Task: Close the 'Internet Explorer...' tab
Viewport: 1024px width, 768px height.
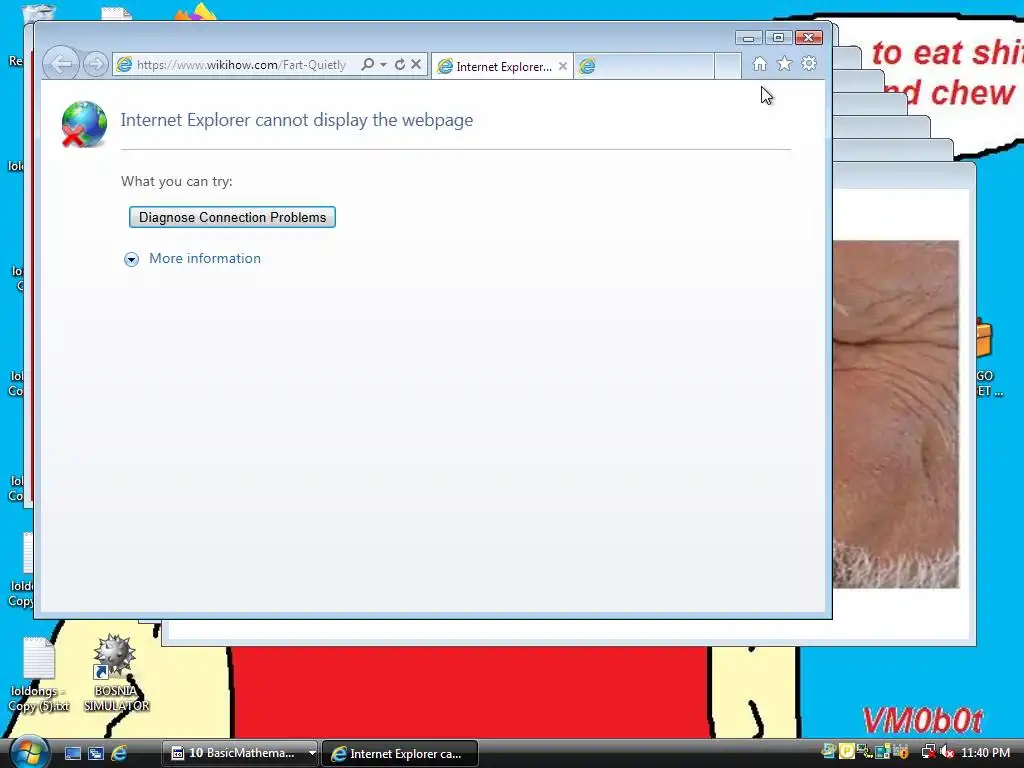Action: (563, 67)
